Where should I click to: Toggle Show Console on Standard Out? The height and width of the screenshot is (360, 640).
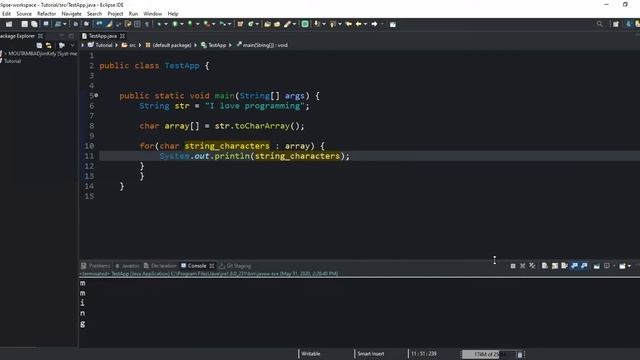(574, 266)
